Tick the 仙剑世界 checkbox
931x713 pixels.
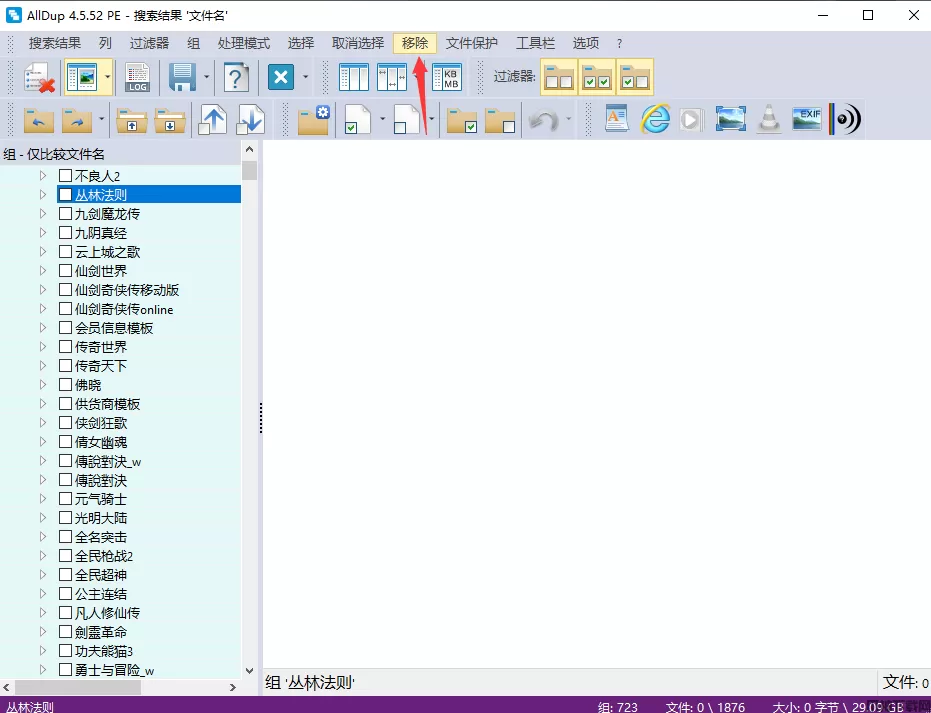[x=66, y=271]
